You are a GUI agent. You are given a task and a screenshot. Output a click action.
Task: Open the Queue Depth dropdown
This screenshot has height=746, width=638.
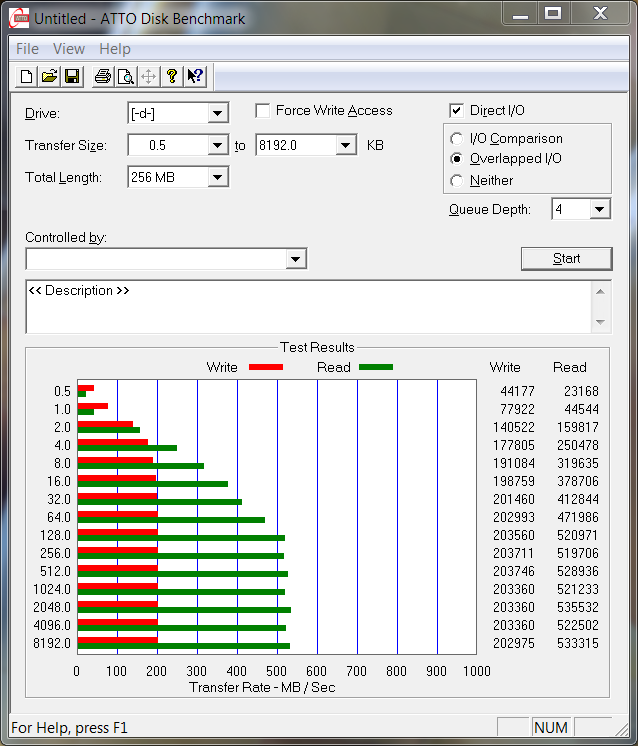[x=598, y=209]
